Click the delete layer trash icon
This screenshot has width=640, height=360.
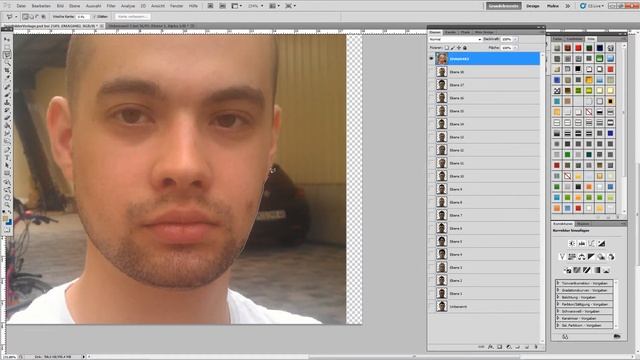(536, 347)
